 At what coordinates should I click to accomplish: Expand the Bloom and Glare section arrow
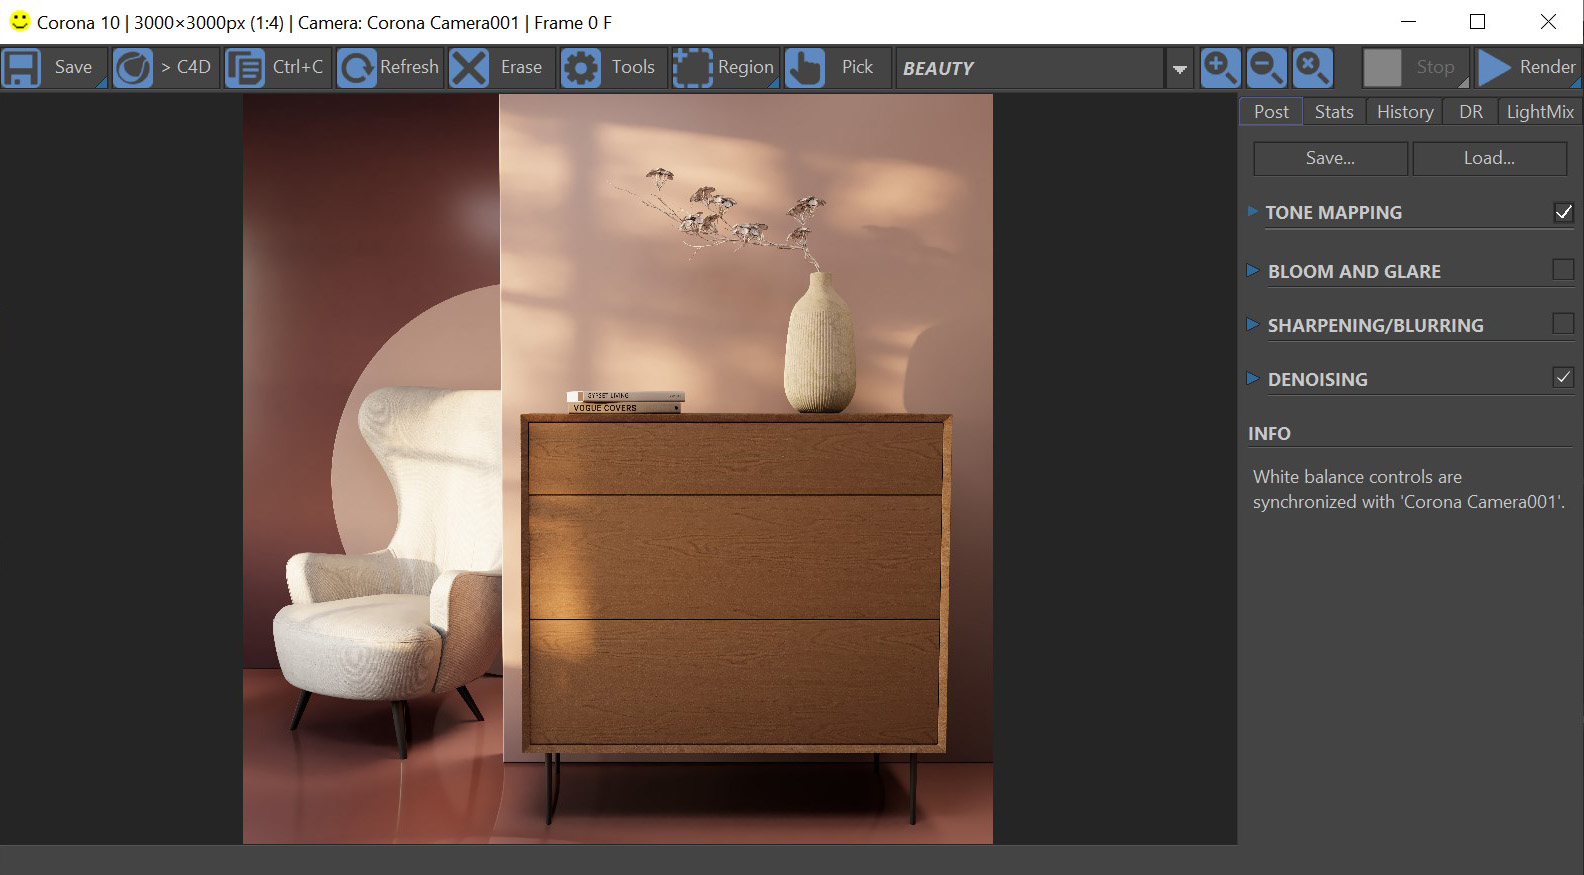1253,270
